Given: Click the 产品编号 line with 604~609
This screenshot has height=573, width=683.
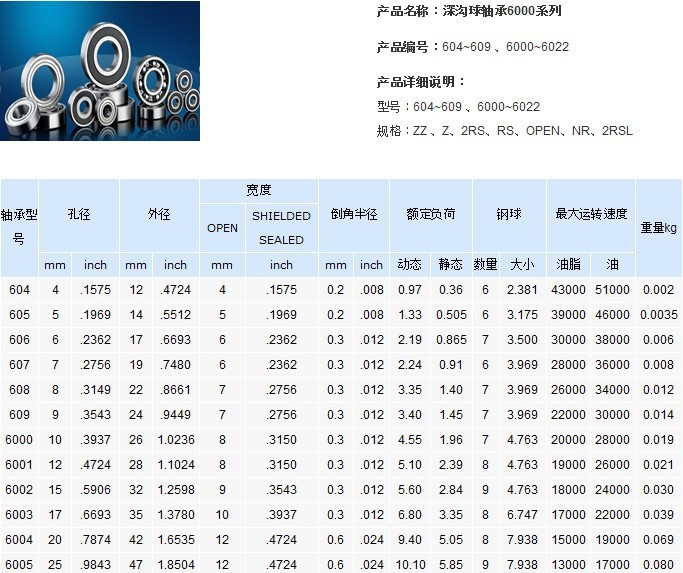Looking at the screenshot, I should (x=472, y=47).
